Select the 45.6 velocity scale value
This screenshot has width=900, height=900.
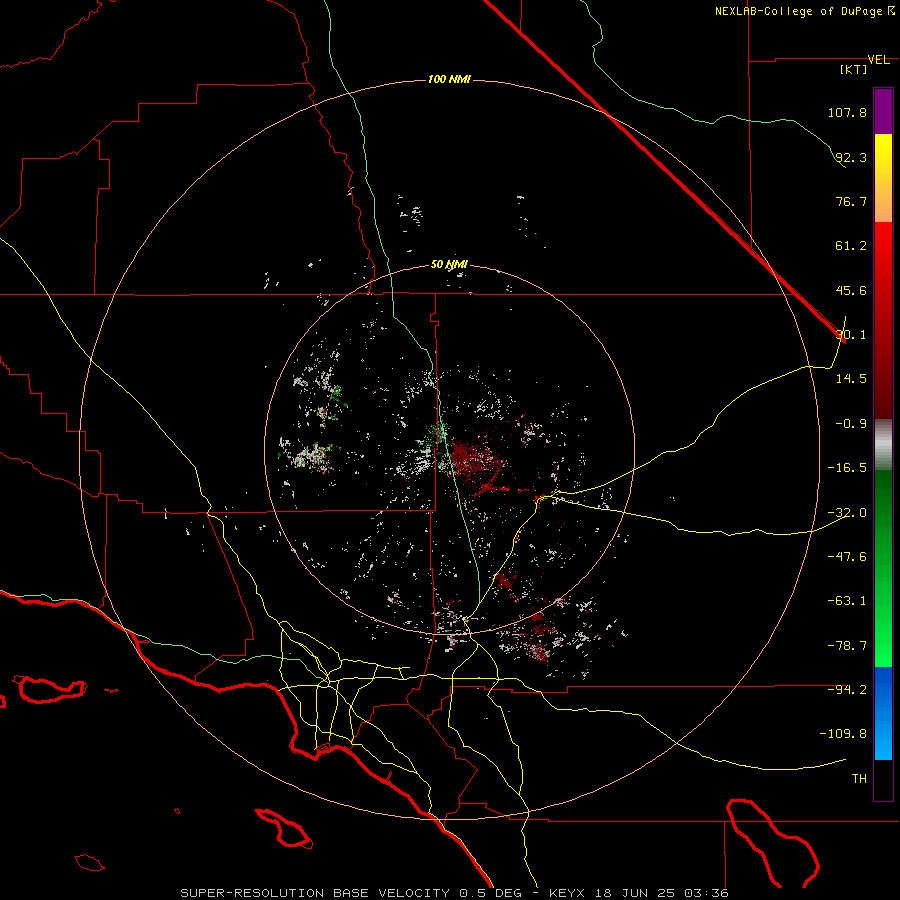(851, 290)
